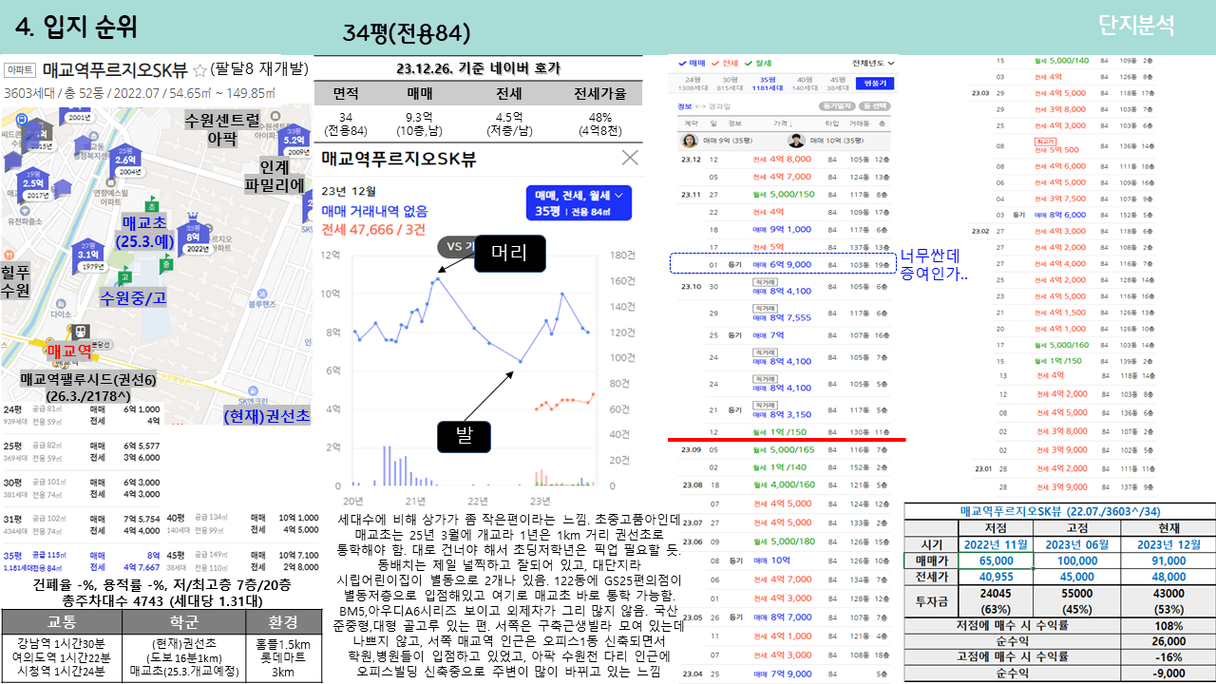Screen dimensions: 1216x684
Task: Select the 30평 listing row
Action: point(81,487)
